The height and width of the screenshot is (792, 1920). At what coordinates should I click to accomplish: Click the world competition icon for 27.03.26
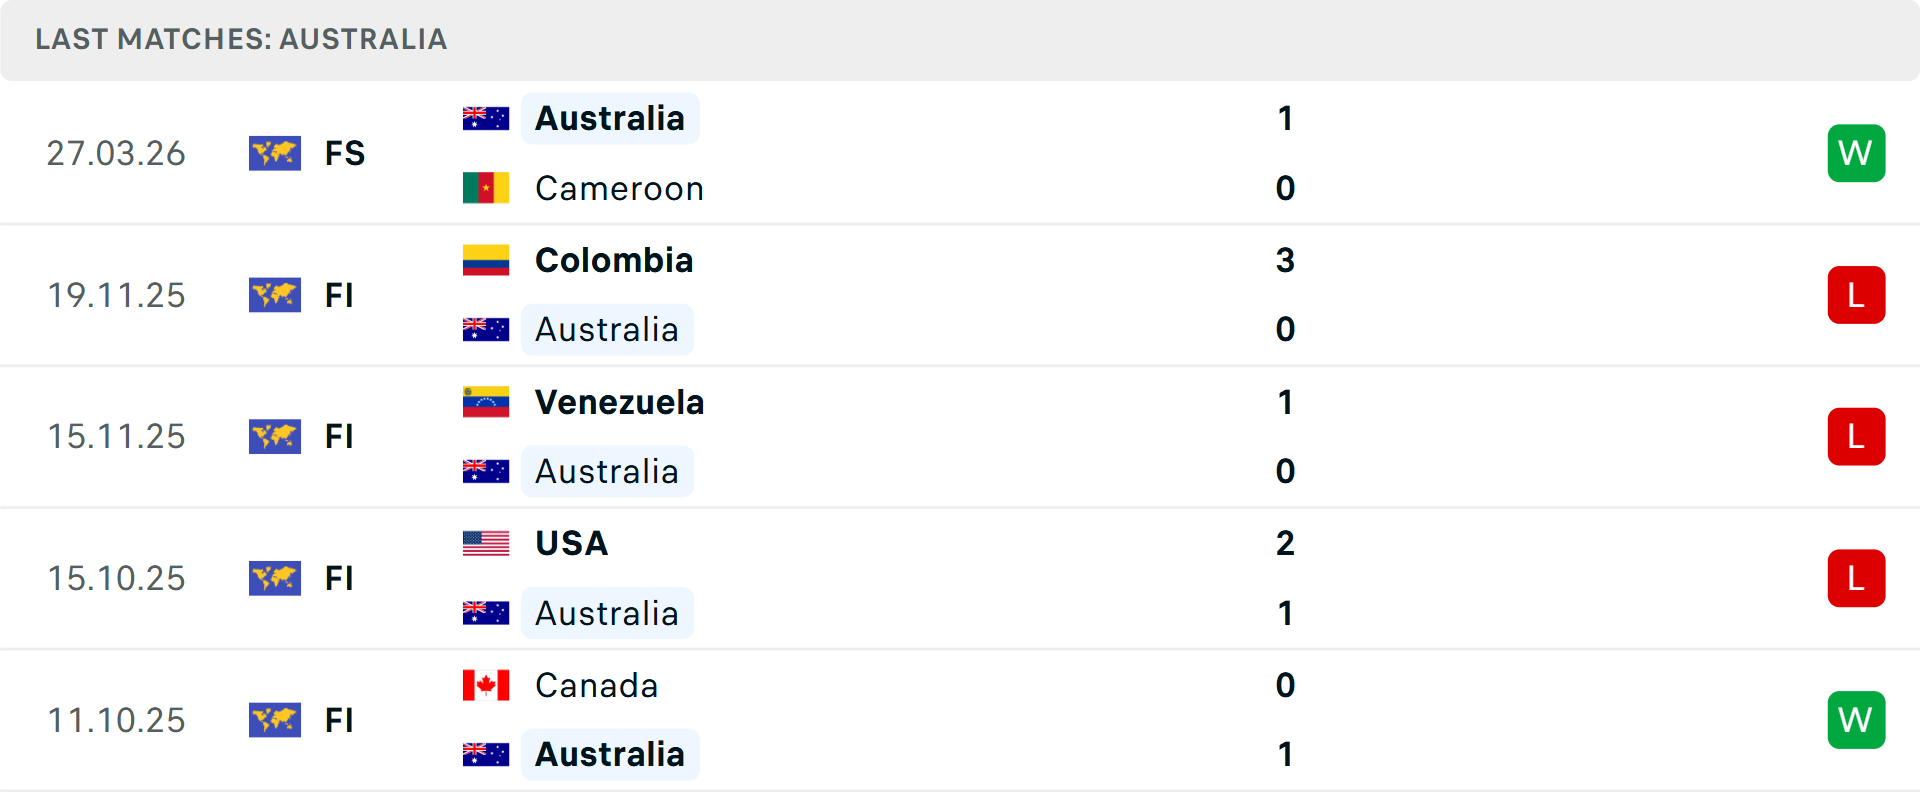(275, 153)
